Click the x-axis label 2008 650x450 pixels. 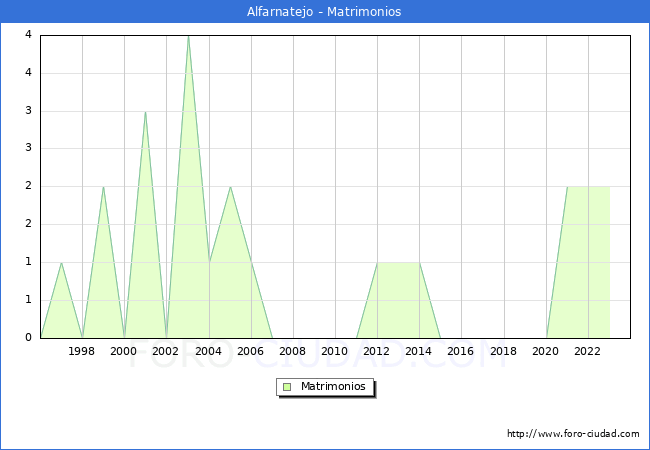point(293,351)
